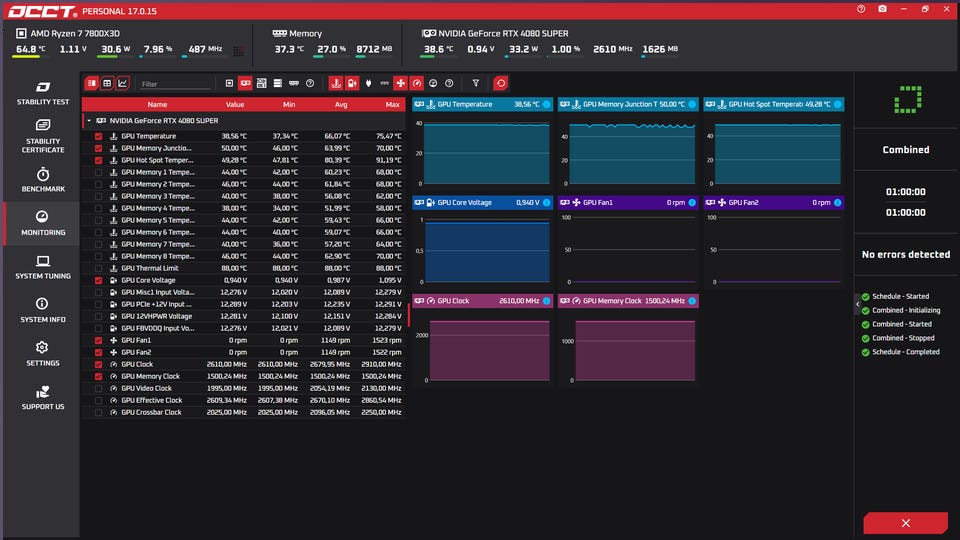The image size is (960, 540).
Task: Toggle storage sensors filter icon
Action: tap(277, 83)
